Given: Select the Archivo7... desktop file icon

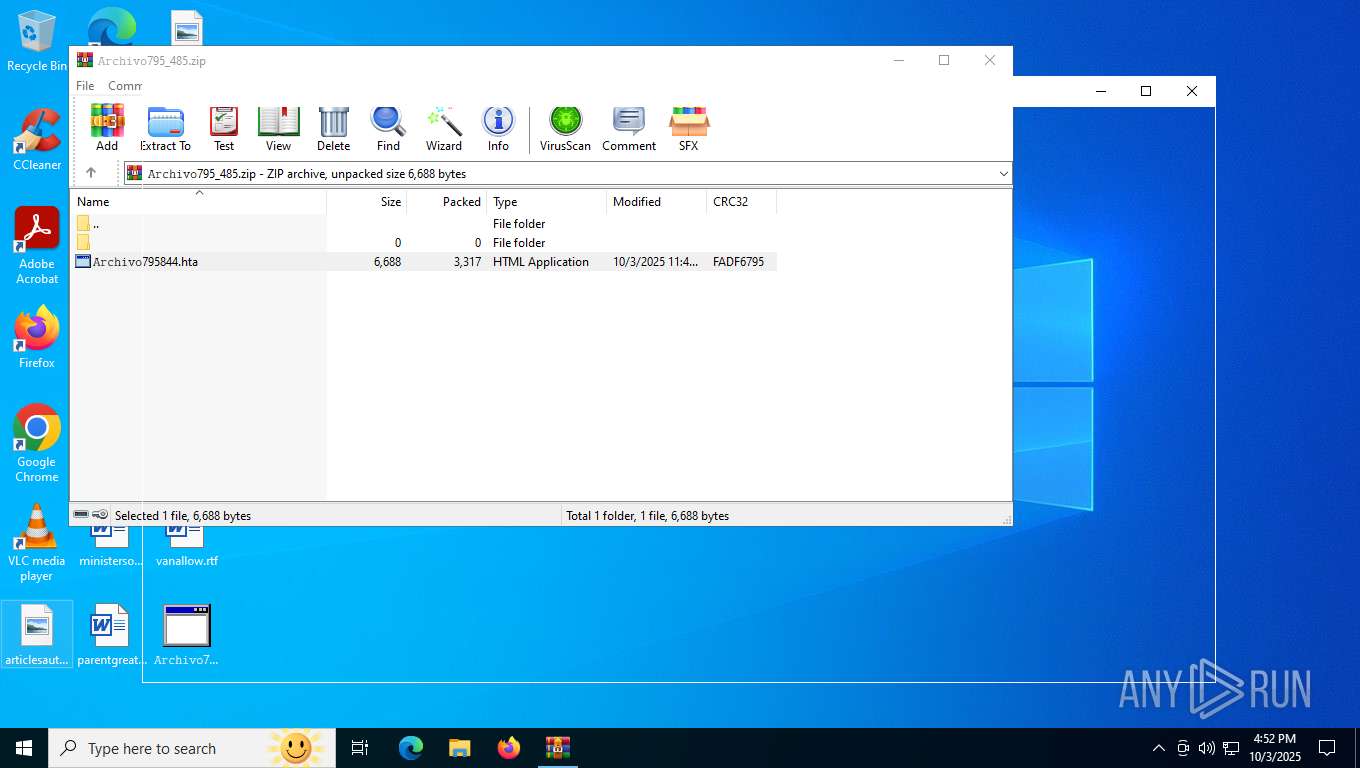Looking at the screenshot, I should 186,635.
